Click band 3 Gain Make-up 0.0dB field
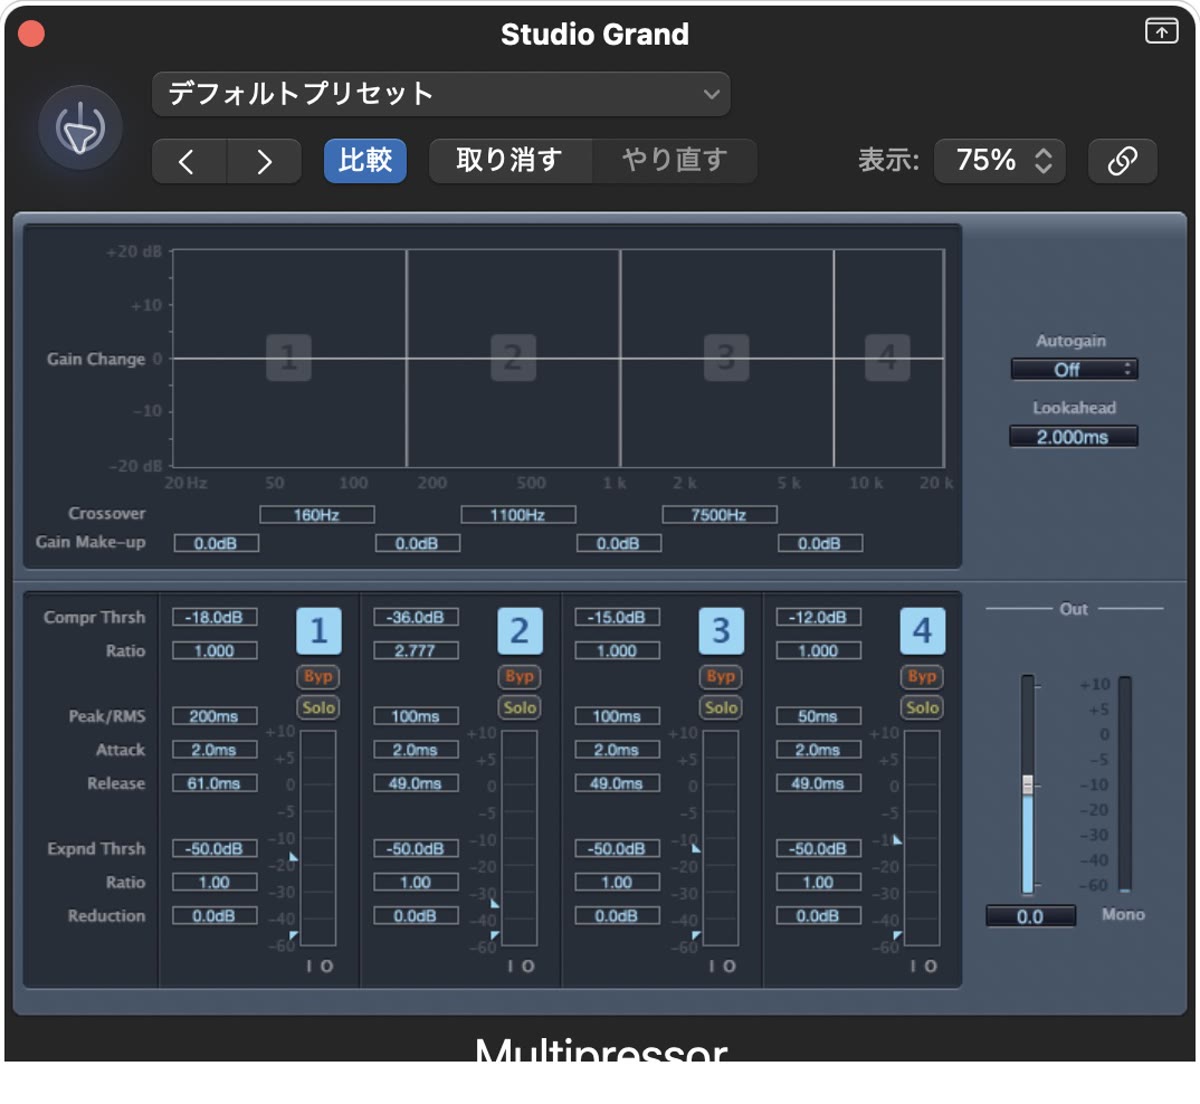The image size is (1200, 1104). coord(619,543)
